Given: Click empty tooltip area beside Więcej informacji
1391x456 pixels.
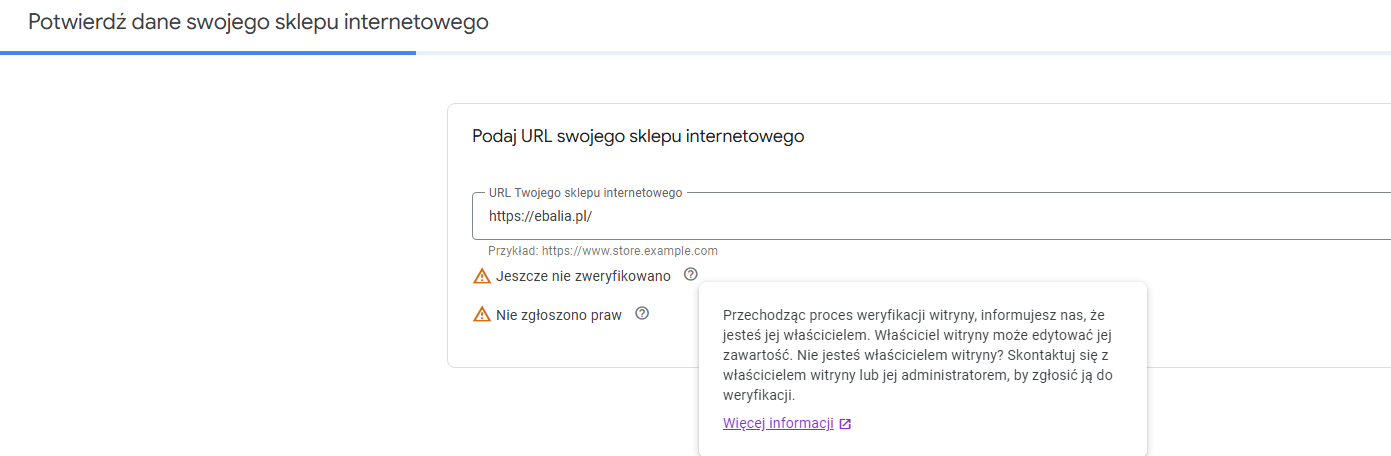Looking at the screenshot, I should (1000, 424).
